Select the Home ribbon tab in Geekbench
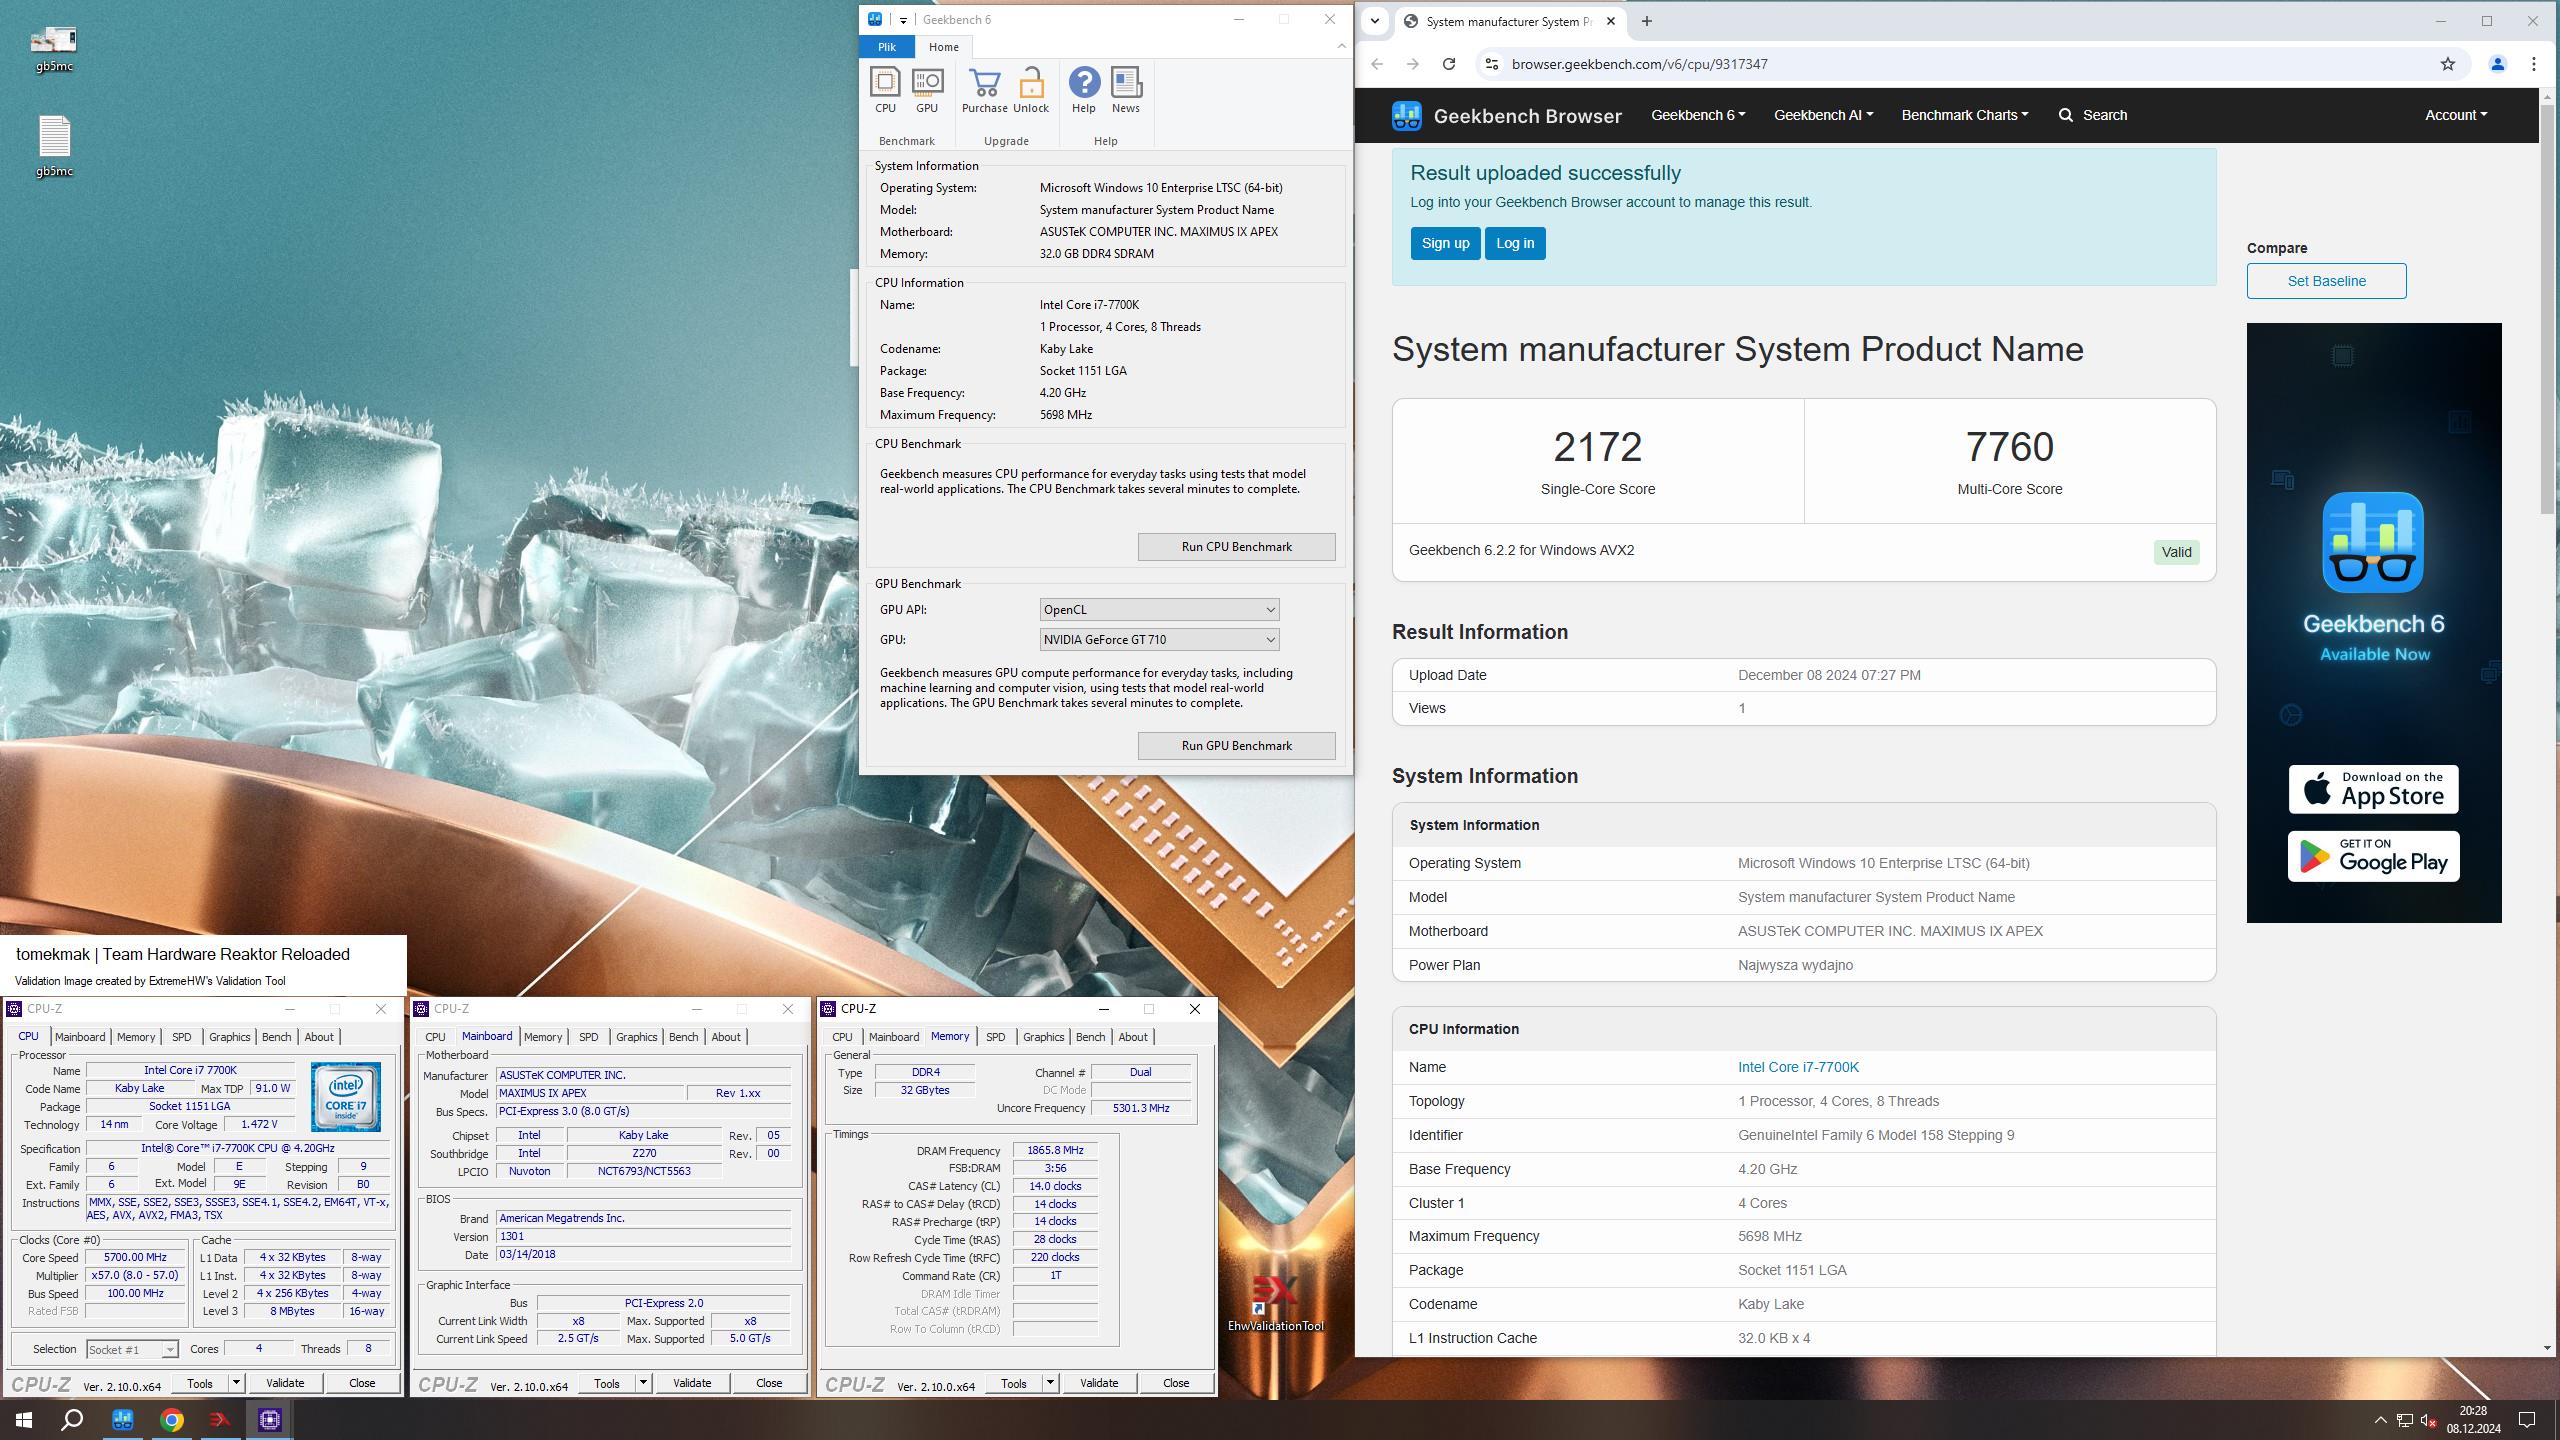 coord(943,47)
